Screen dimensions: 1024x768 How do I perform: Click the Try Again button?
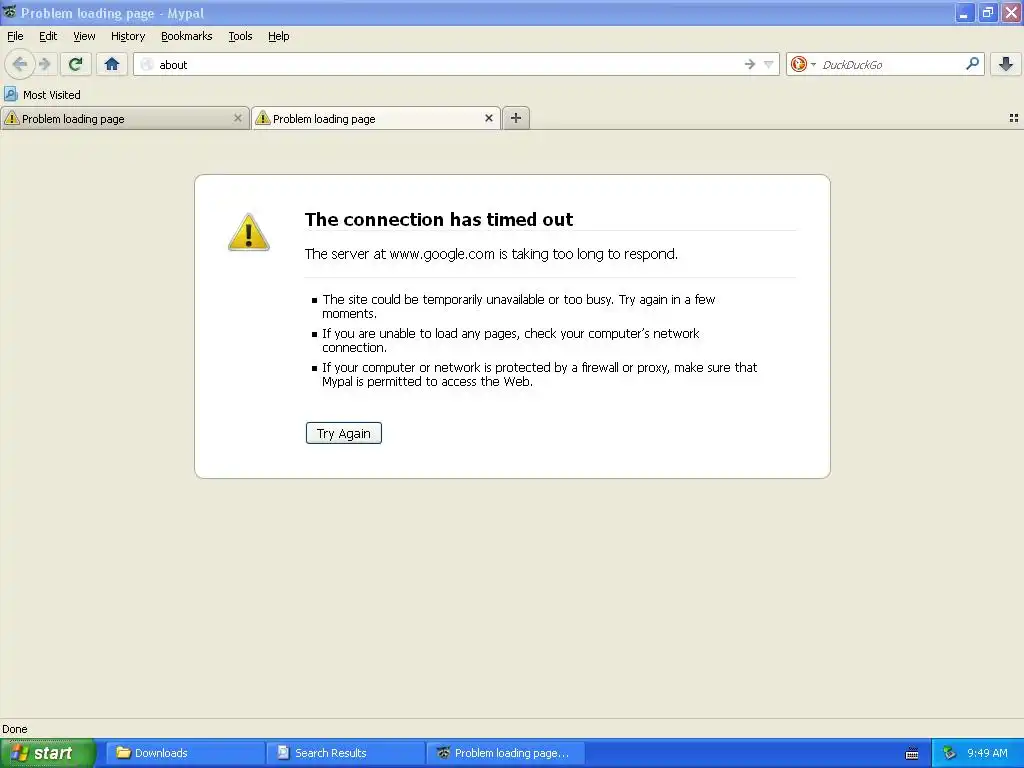(344, 433)
